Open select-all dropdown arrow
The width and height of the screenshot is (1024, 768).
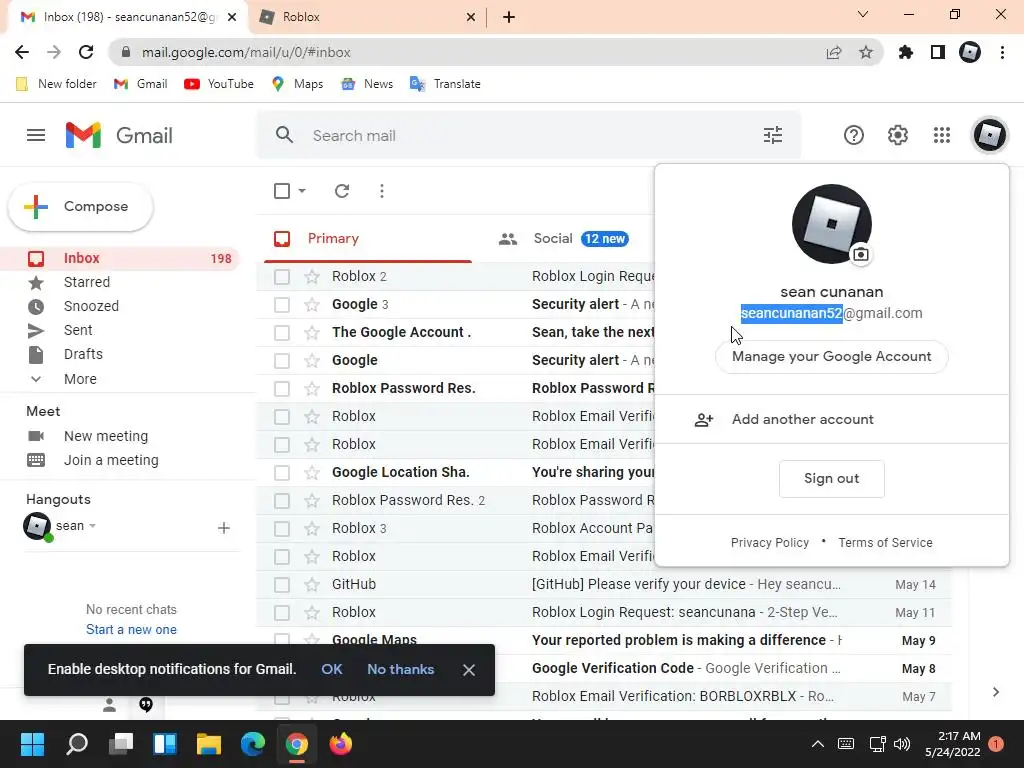(x=302, y=191)
